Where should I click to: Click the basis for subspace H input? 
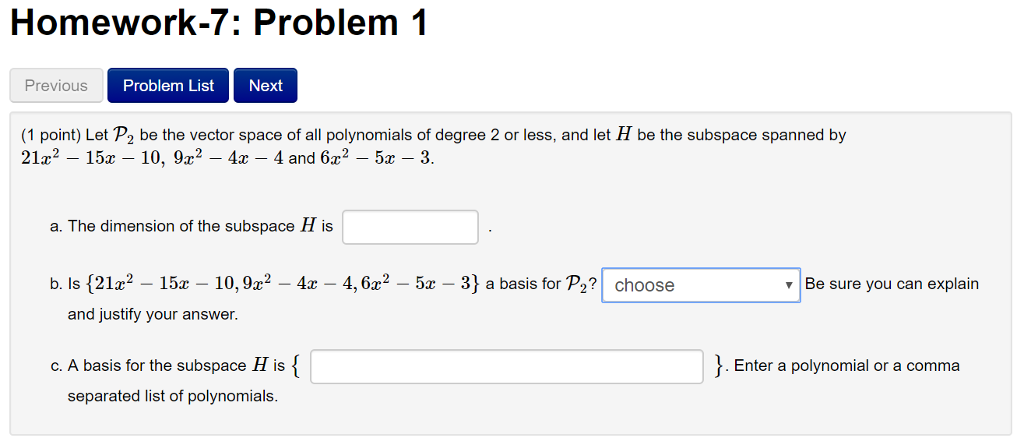pyautogui.click(x=507, y=366)
